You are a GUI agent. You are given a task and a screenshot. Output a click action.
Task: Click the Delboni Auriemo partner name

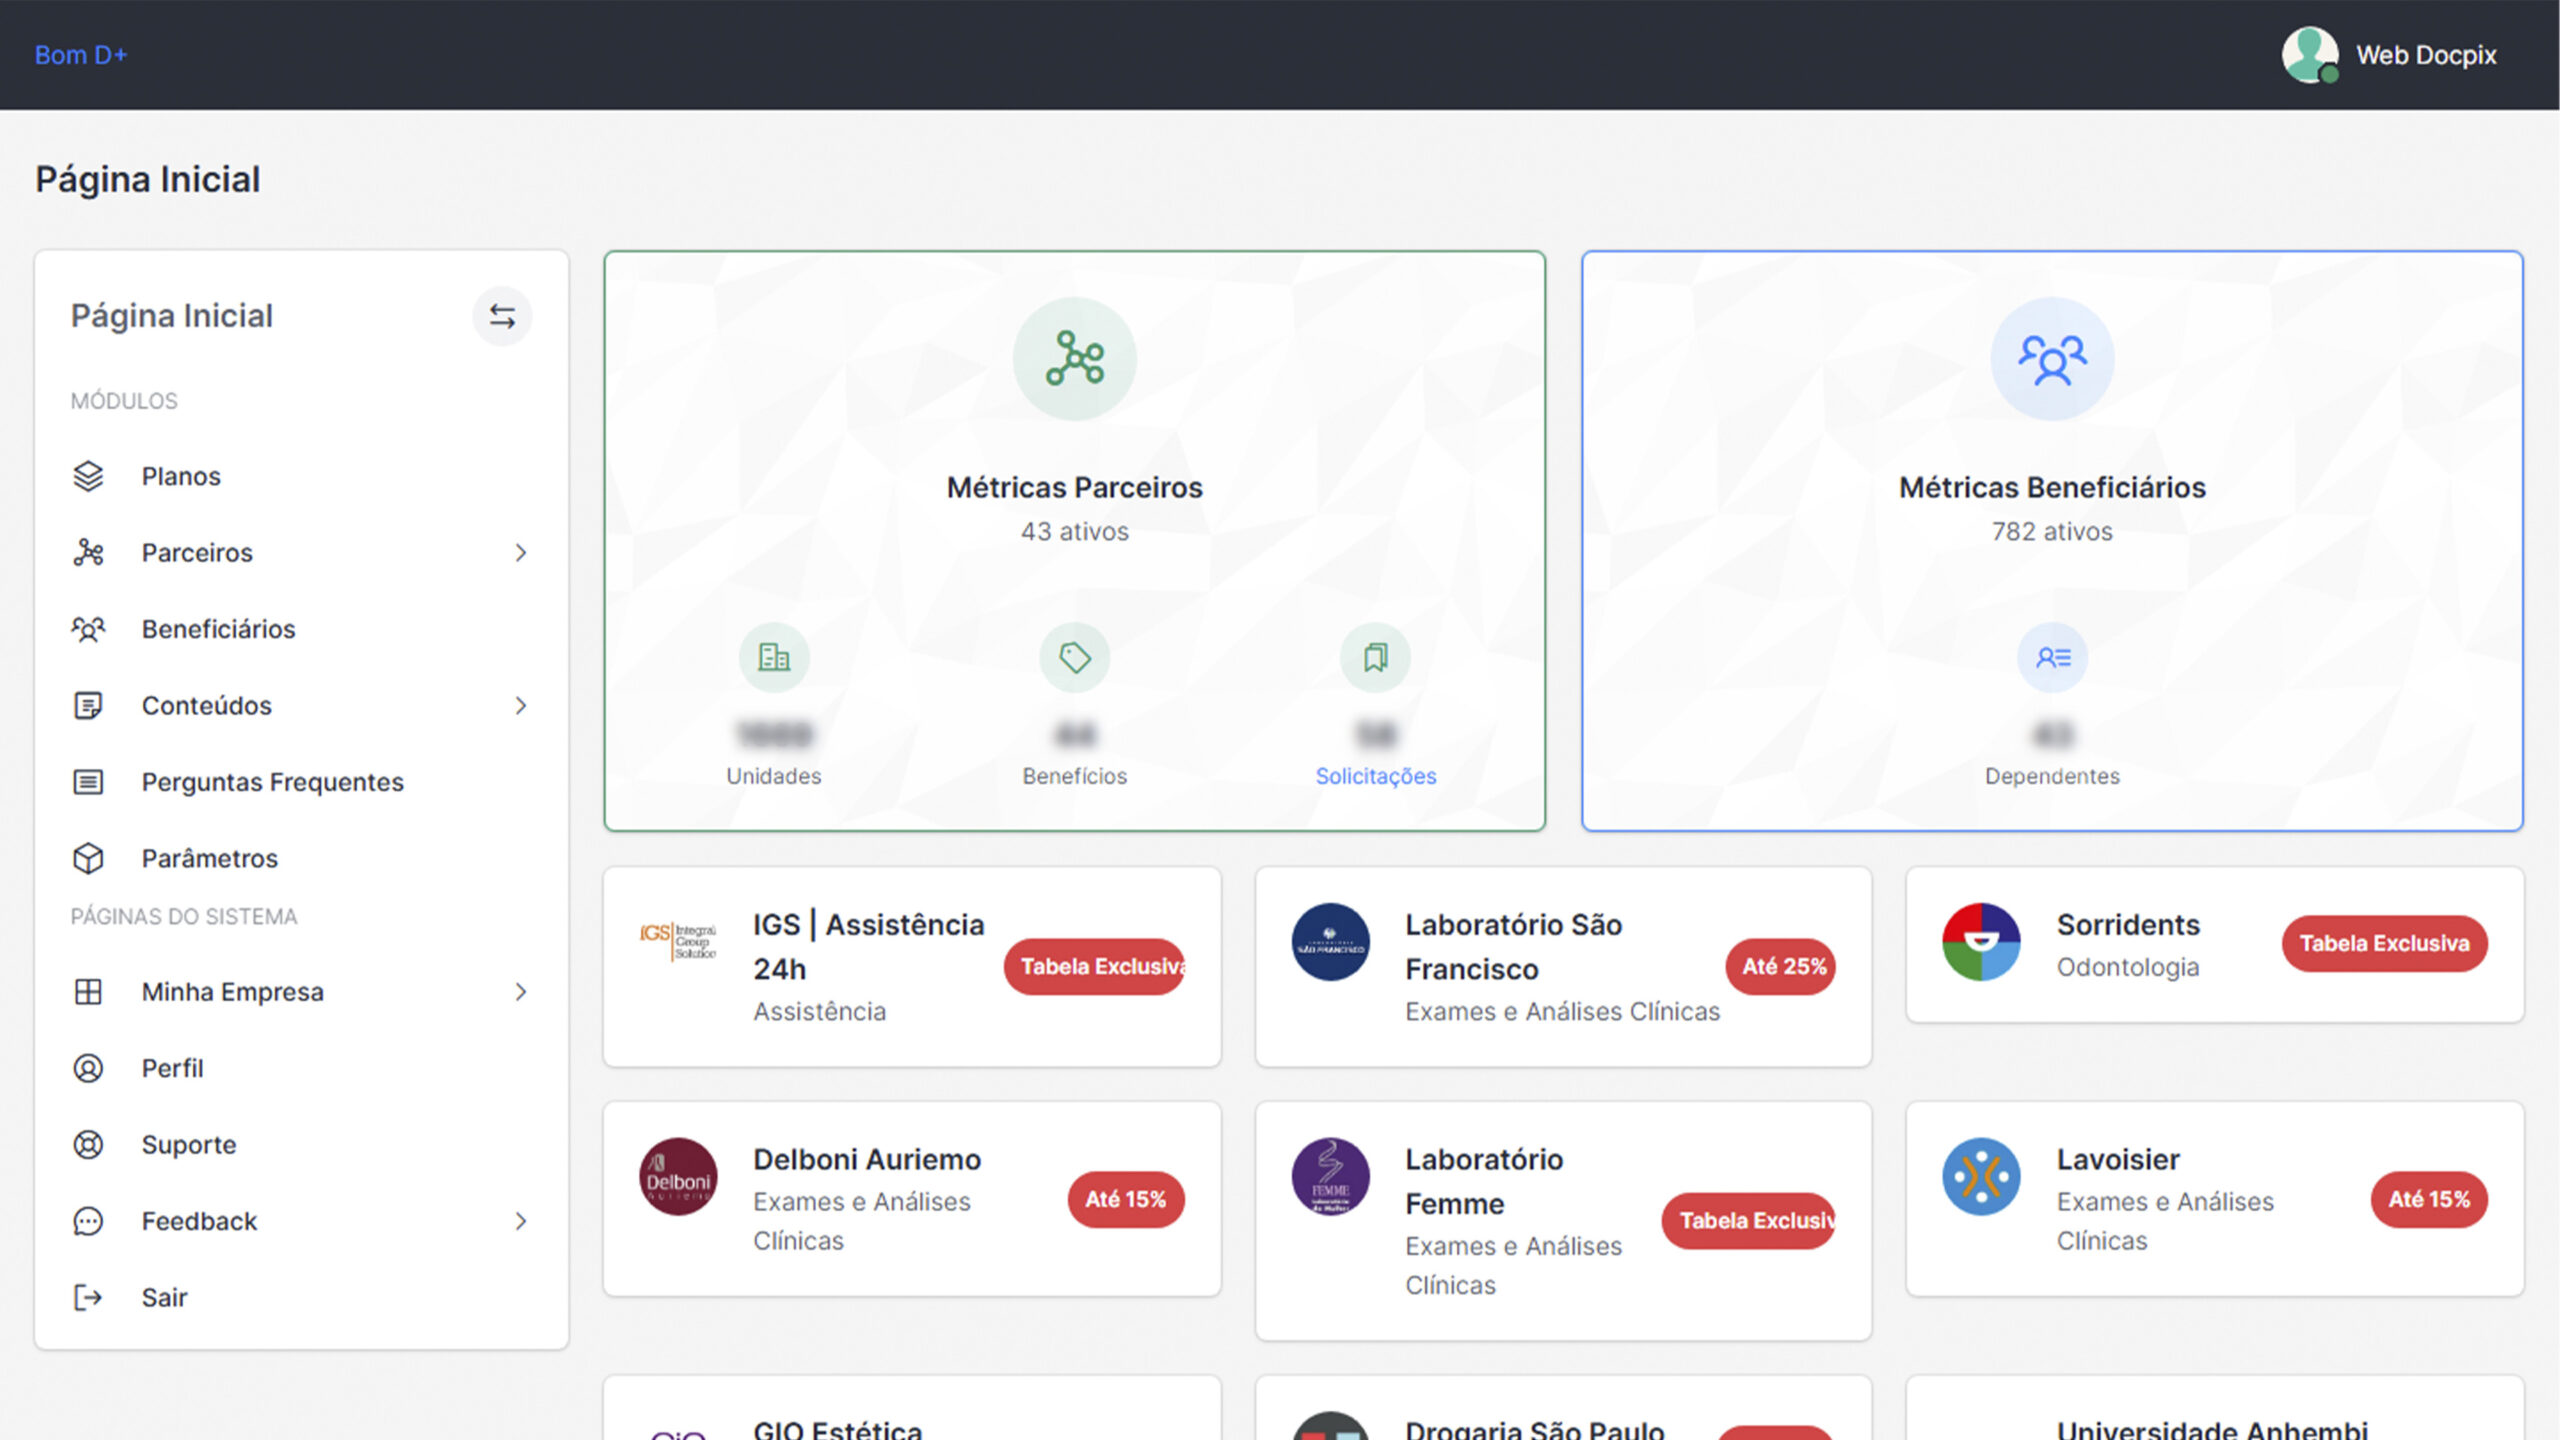pos(867,1159)
